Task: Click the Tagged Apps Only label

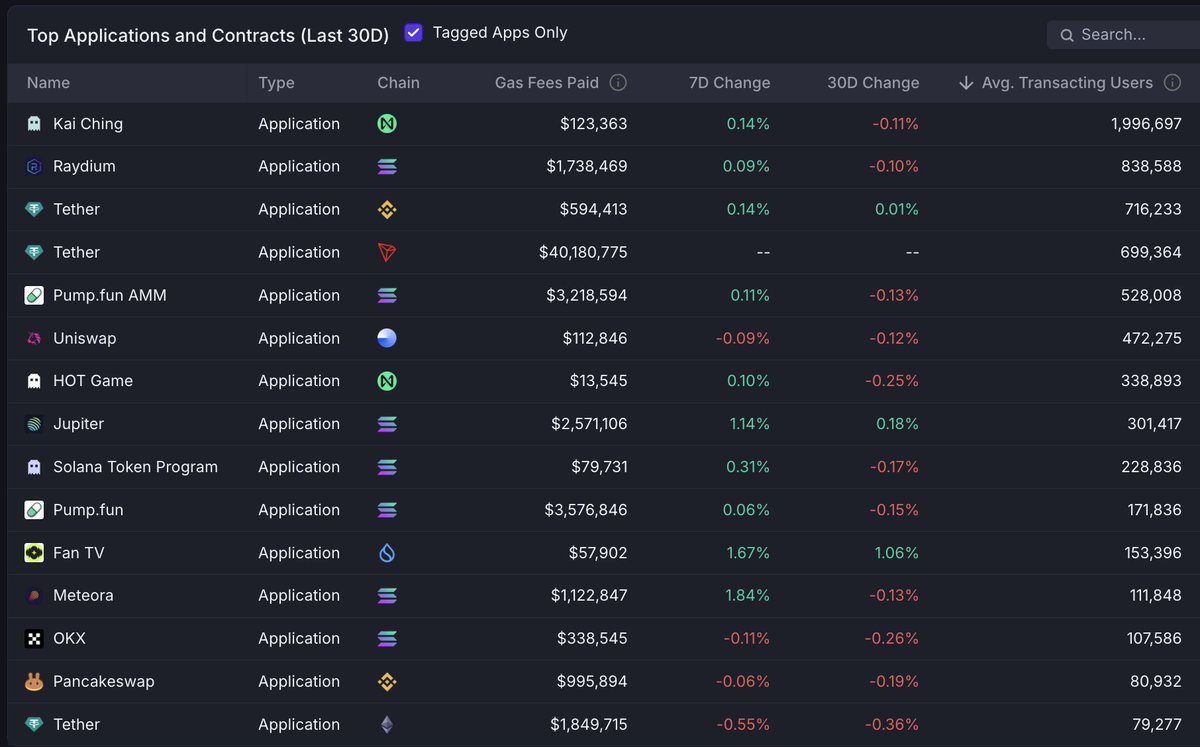Action: pyautogui.click(x=500, y=33)
